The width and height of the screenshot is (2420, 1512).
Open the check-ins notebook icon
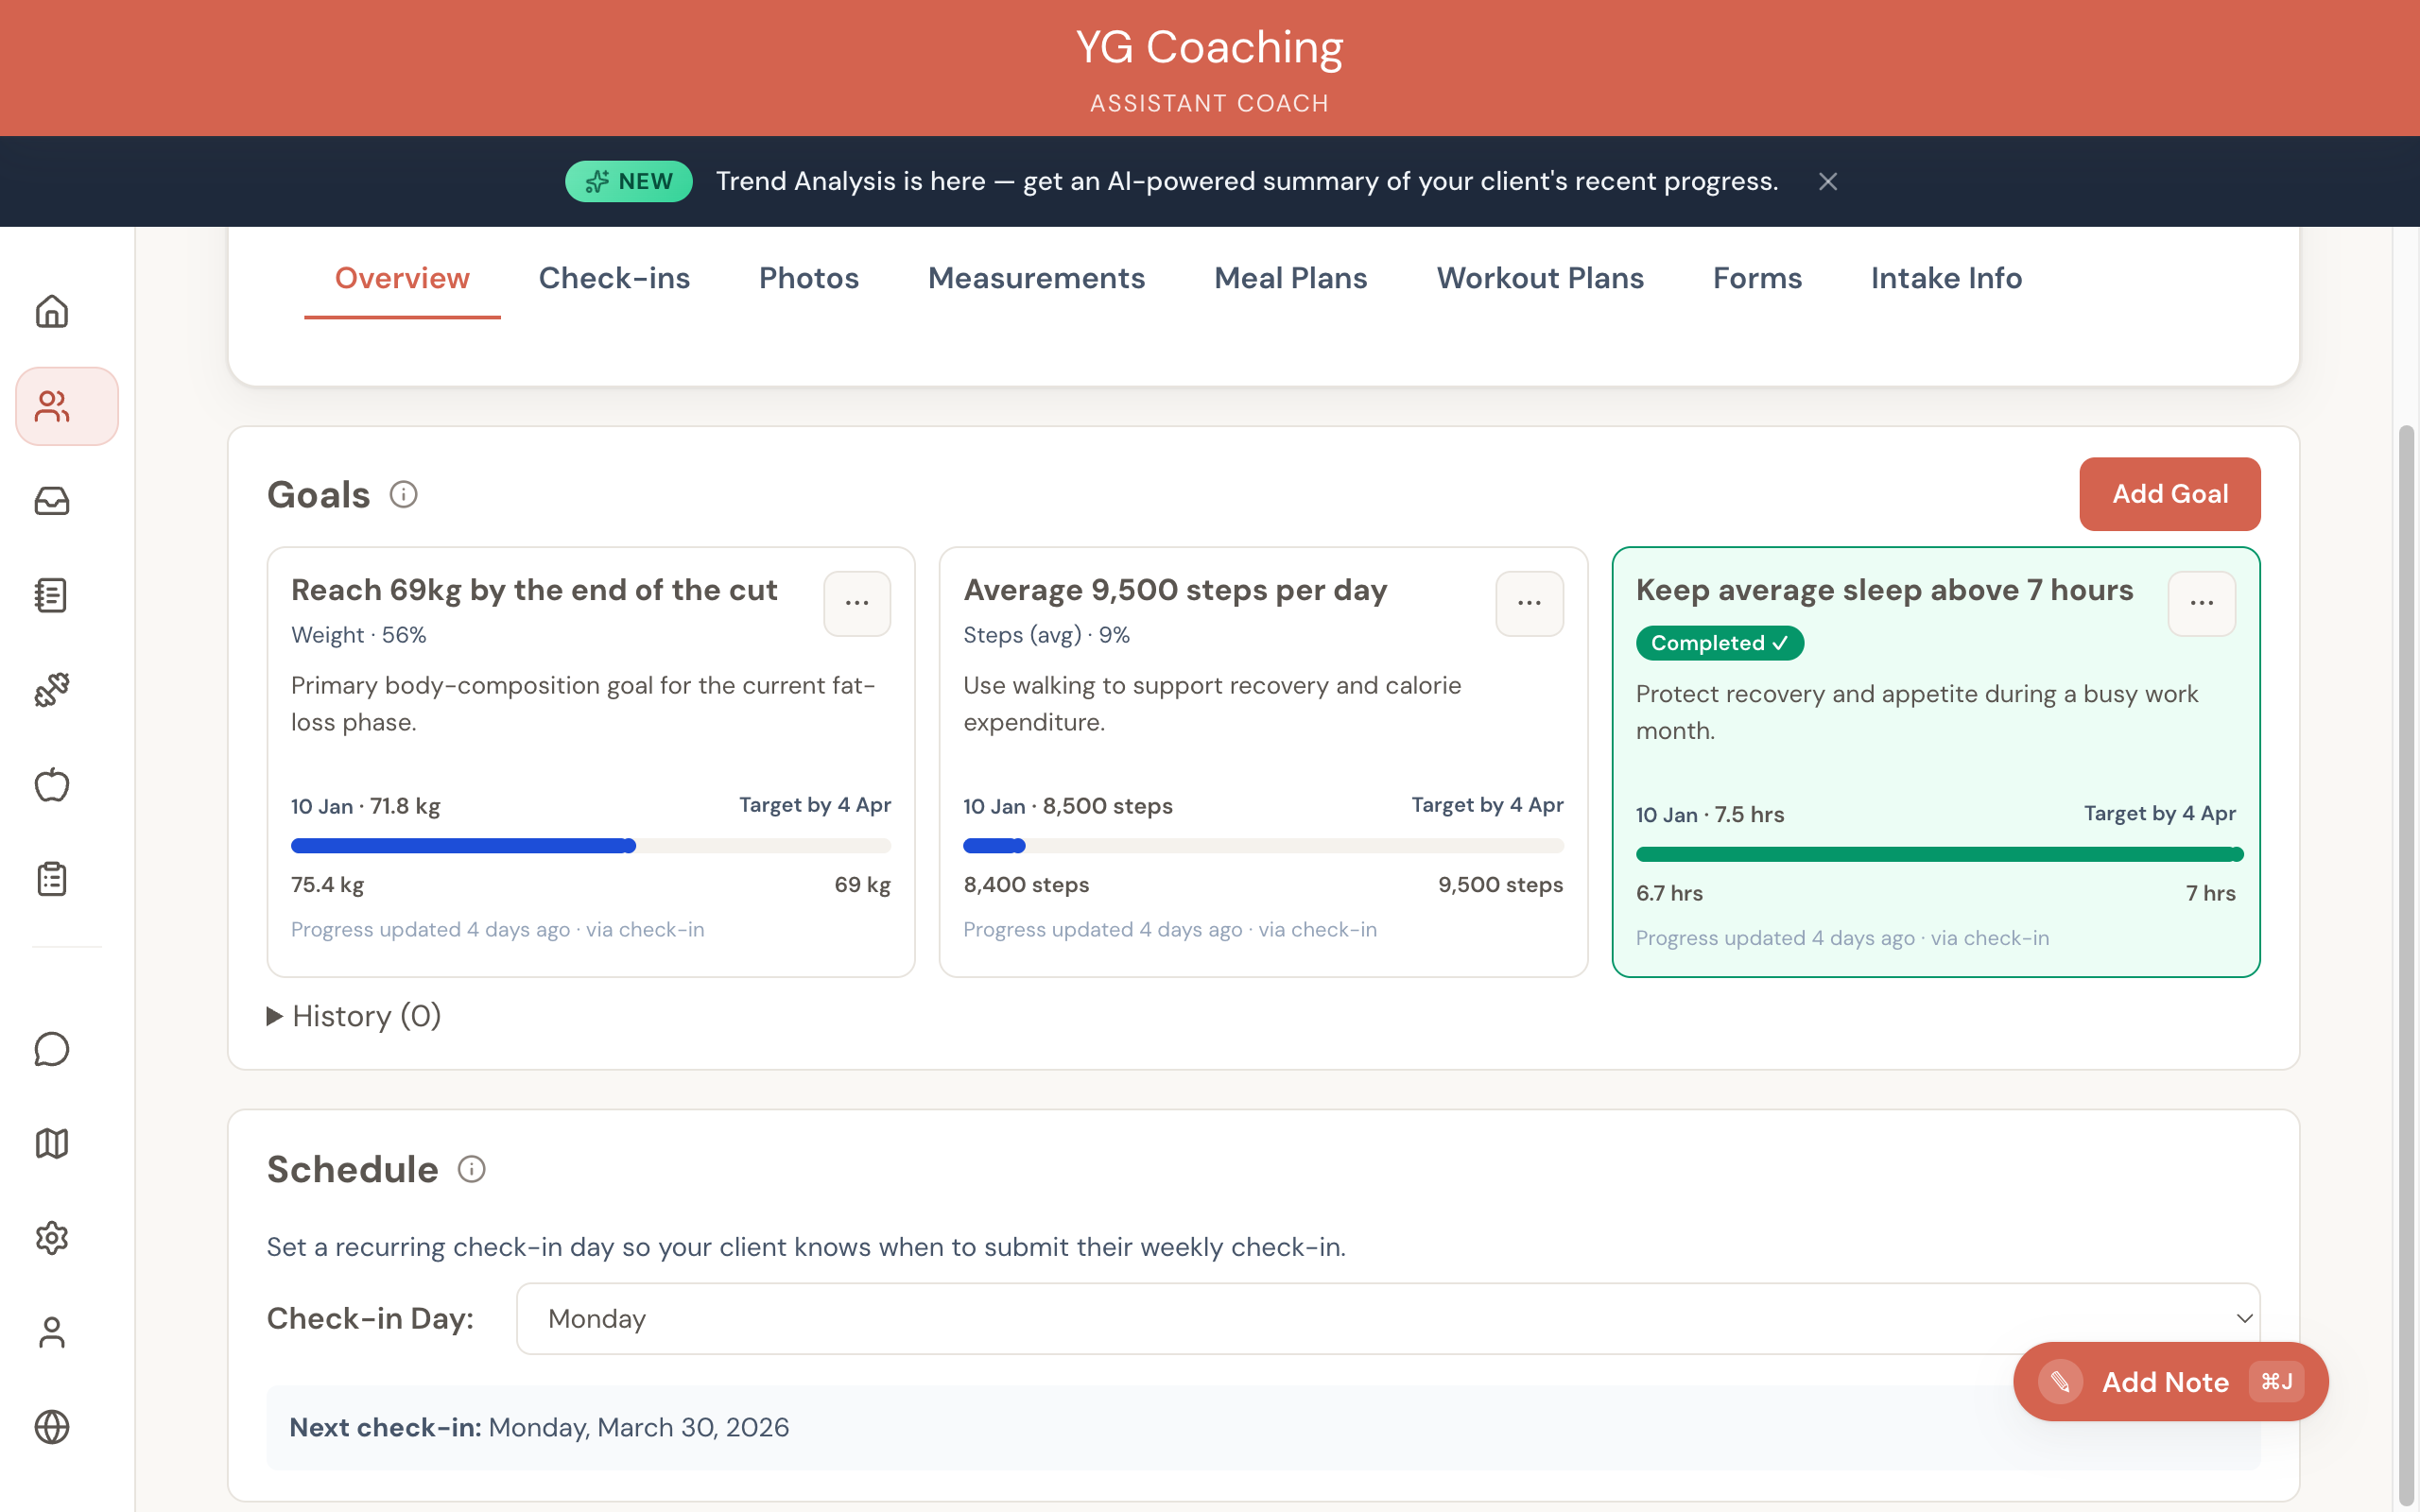(x=51, y=595)
